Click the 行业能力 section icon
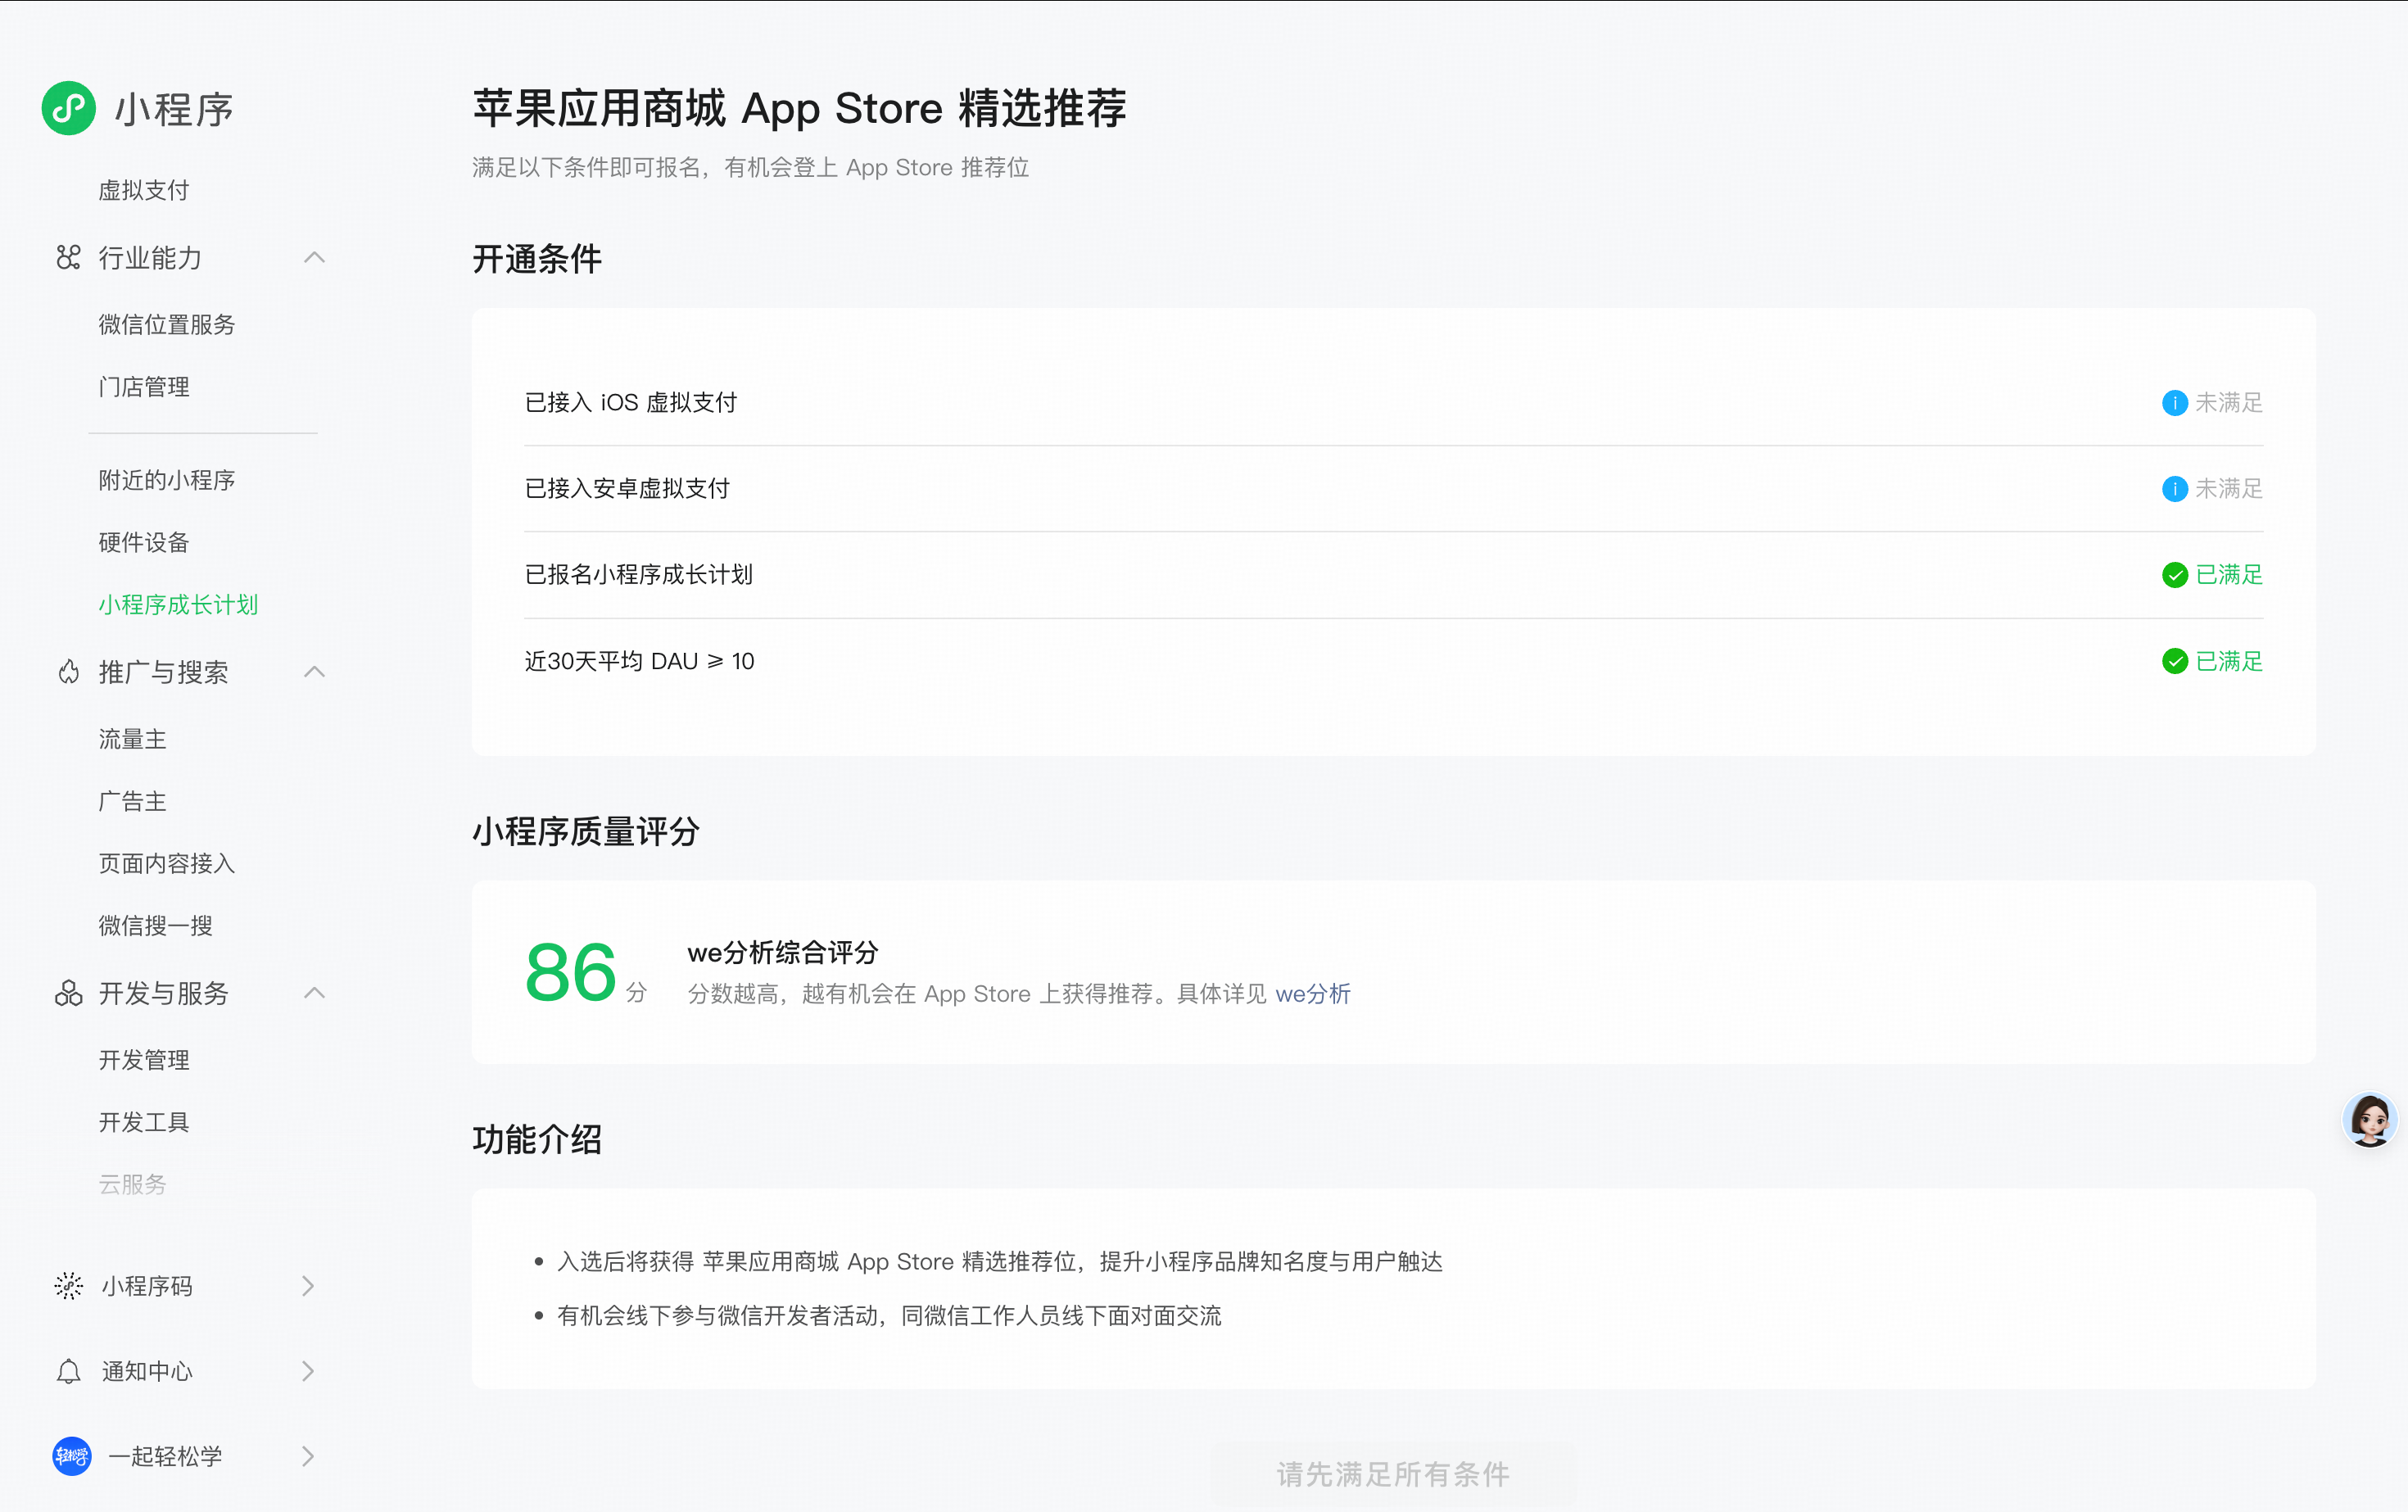The height and width of the screenshot is (1512, 2408). [68, 258]
